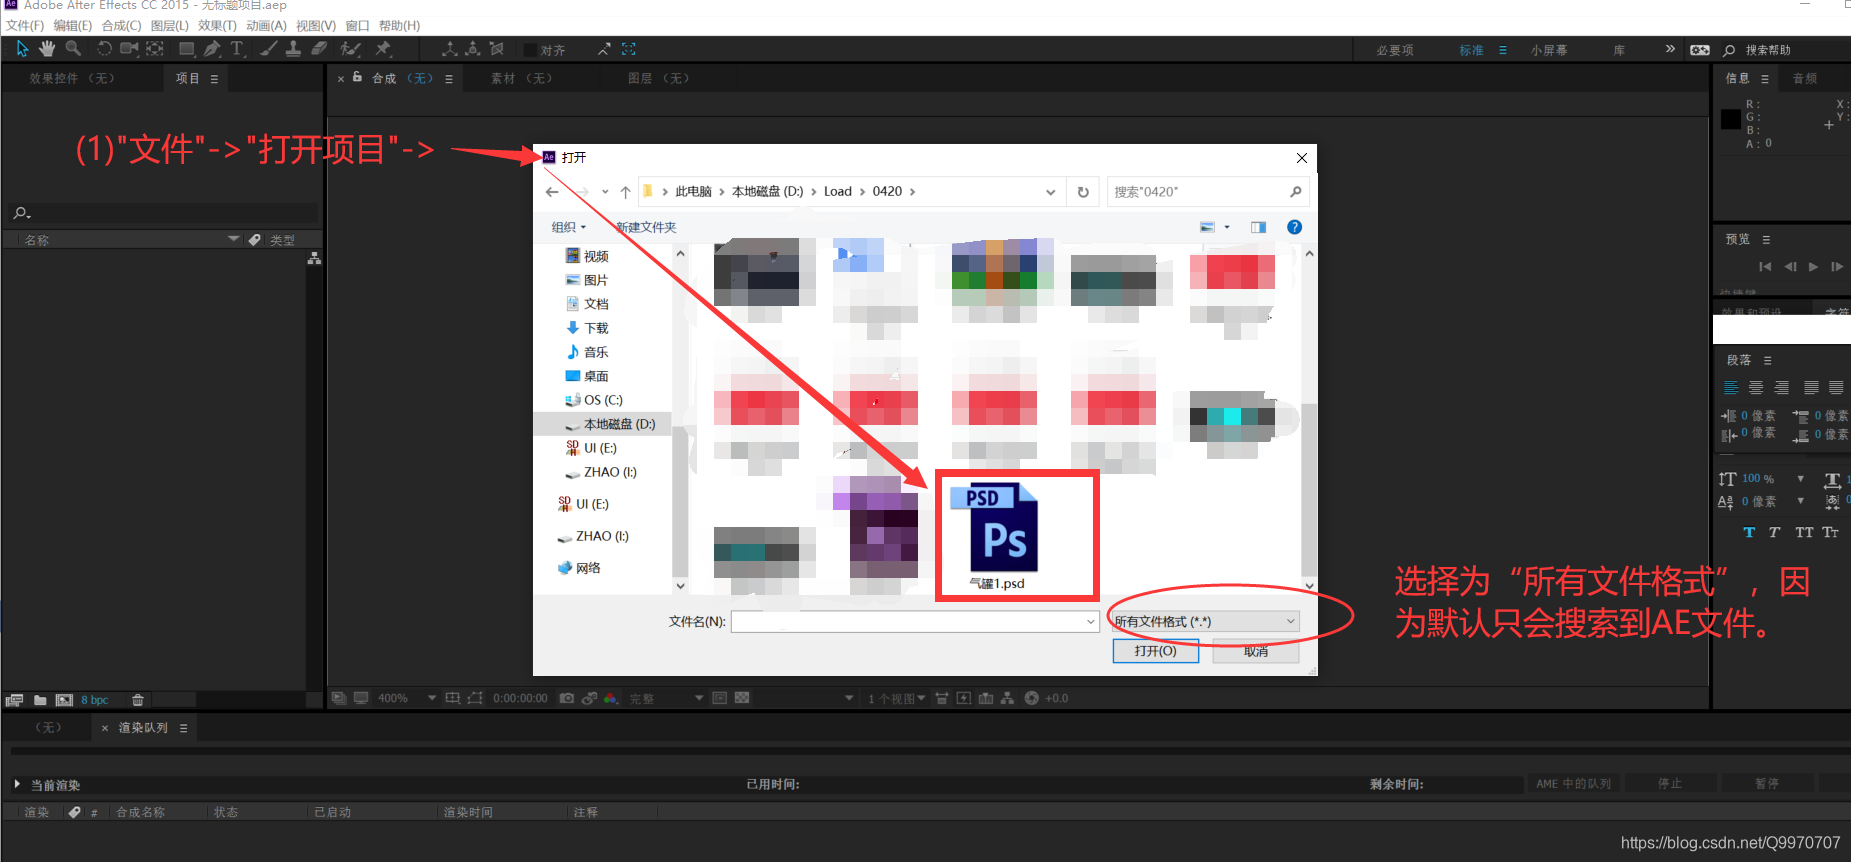
Task: Select the Selection arrow tool
Action: click(22, 49)
